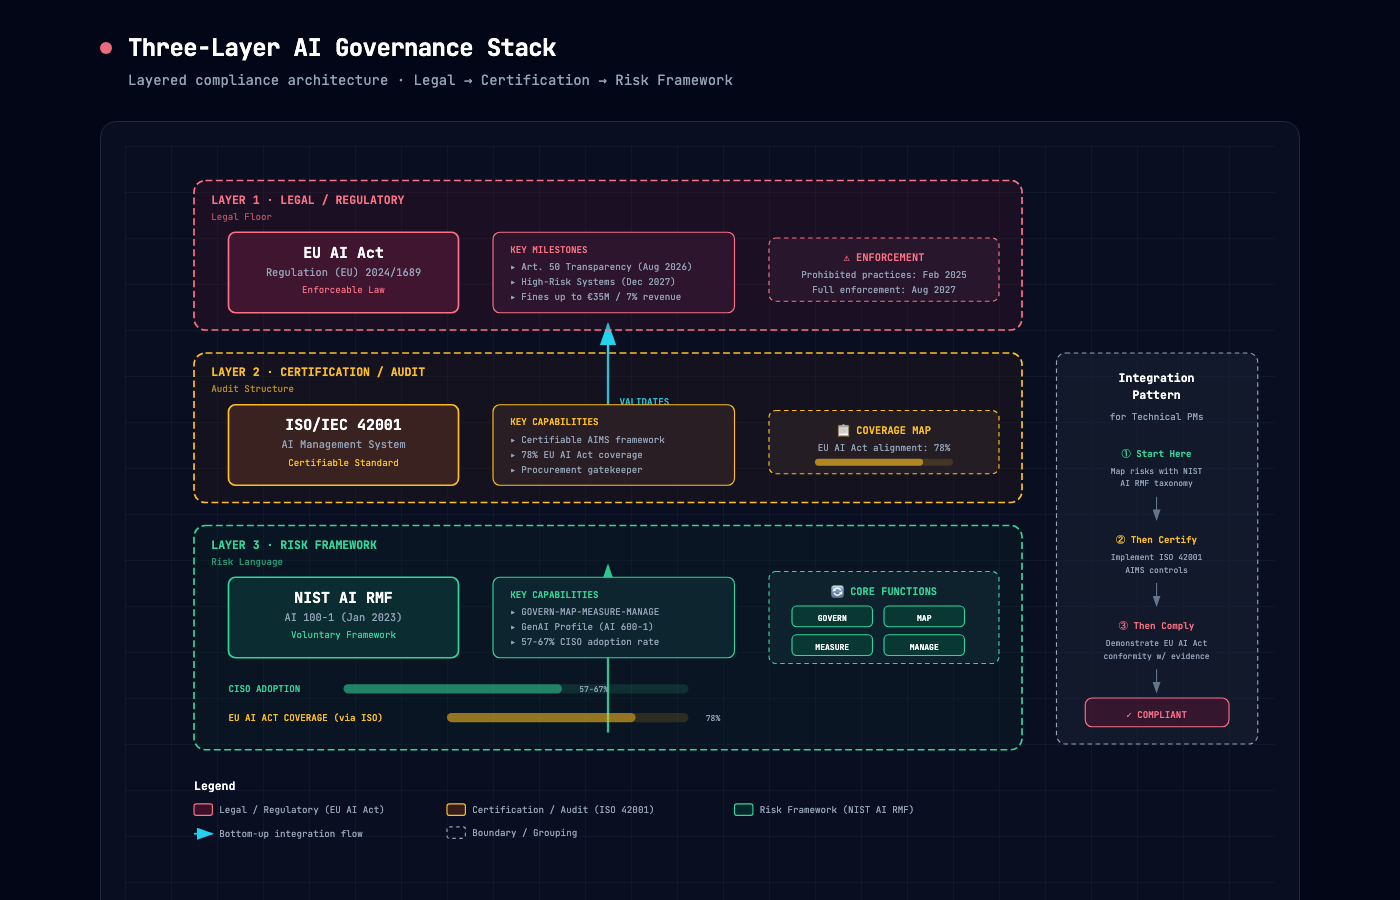
Task: Click 'Prohibited practices: Feb 2025' text
Action: 884,275
